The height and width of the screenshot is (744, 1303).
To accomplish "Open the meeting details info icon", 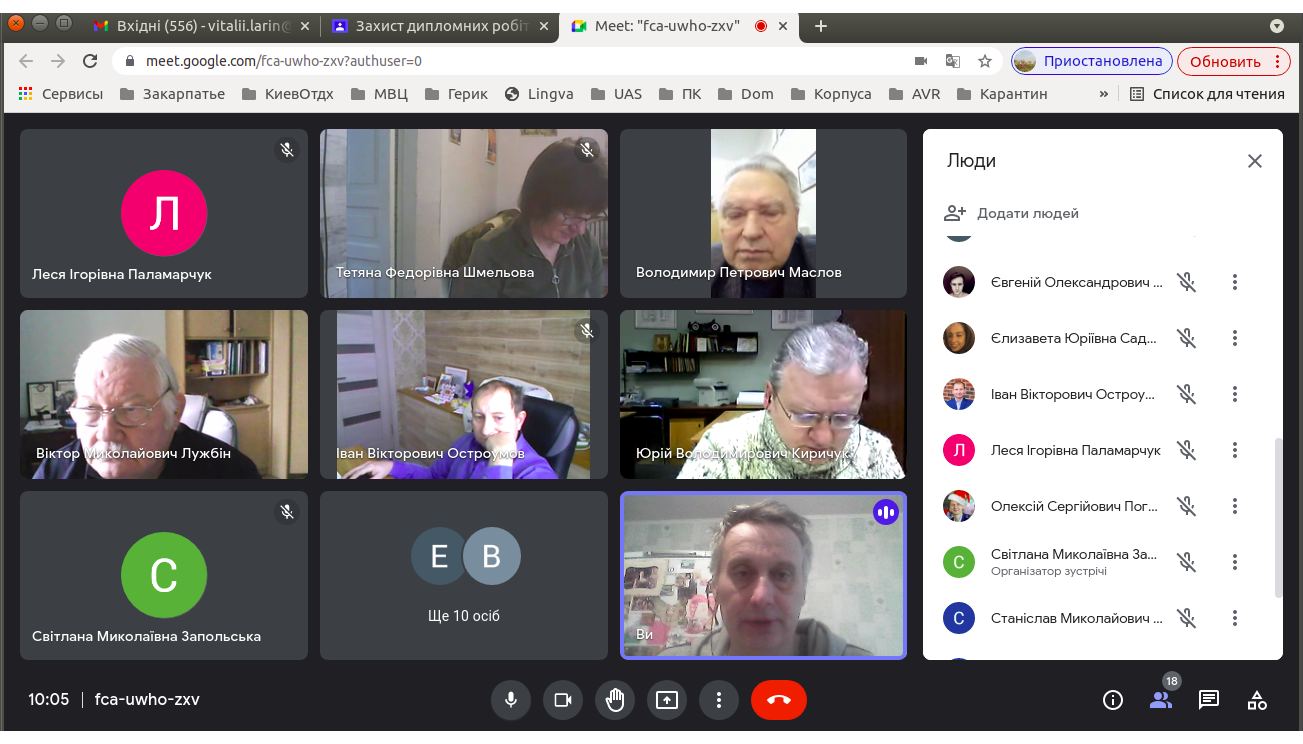I will pos(1113,700).
